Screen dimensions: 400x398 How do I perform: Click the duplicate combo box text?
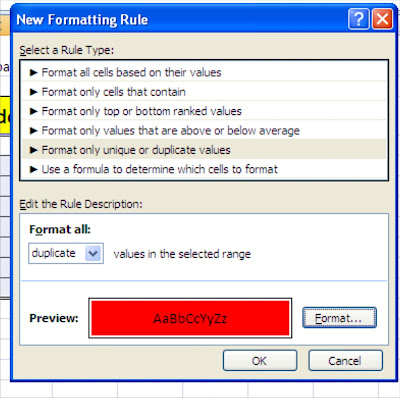click(54, 253)
